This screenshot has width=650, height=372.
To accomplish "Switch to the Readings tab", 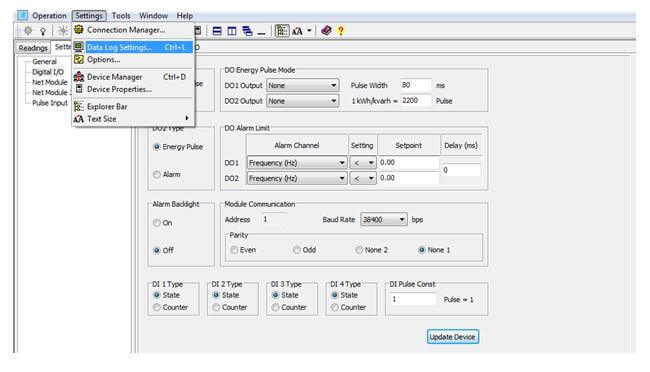I will click(x=33, y=48).
